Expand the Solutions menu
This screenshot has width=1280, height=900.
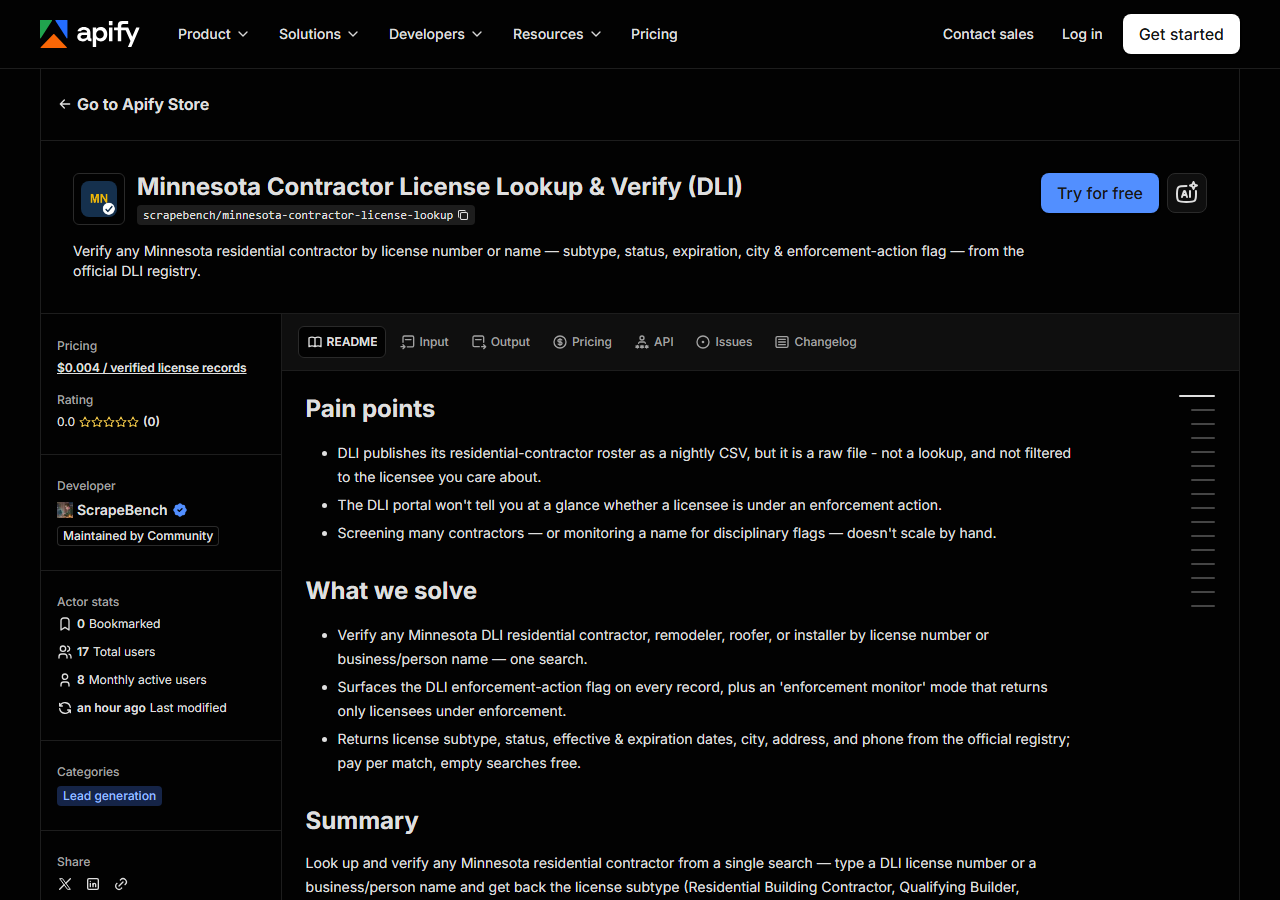[x=318, y=34]
